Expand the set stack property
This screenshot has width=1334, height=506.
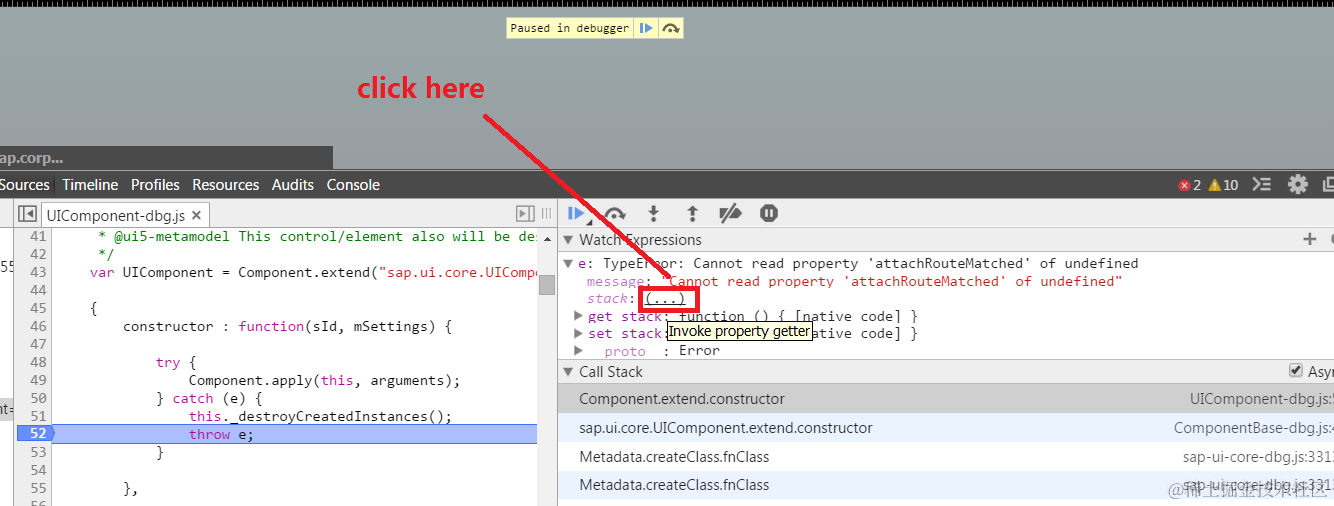click(x=578, y=333)
